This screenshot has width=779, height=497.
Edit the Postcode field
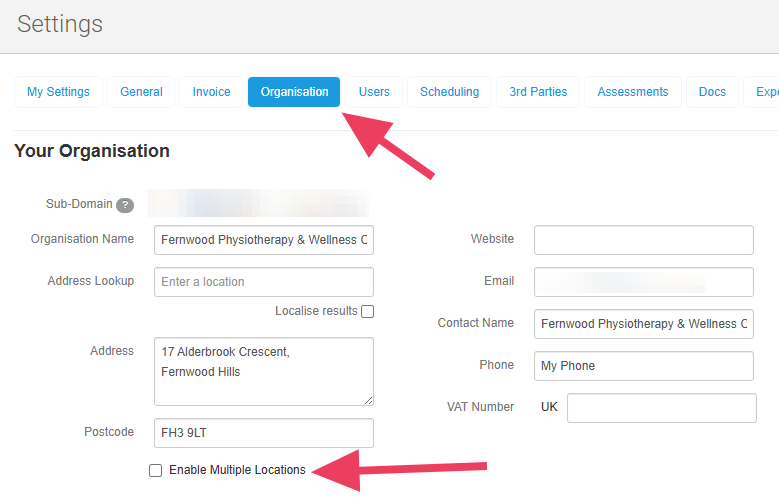tap(264, 433)
